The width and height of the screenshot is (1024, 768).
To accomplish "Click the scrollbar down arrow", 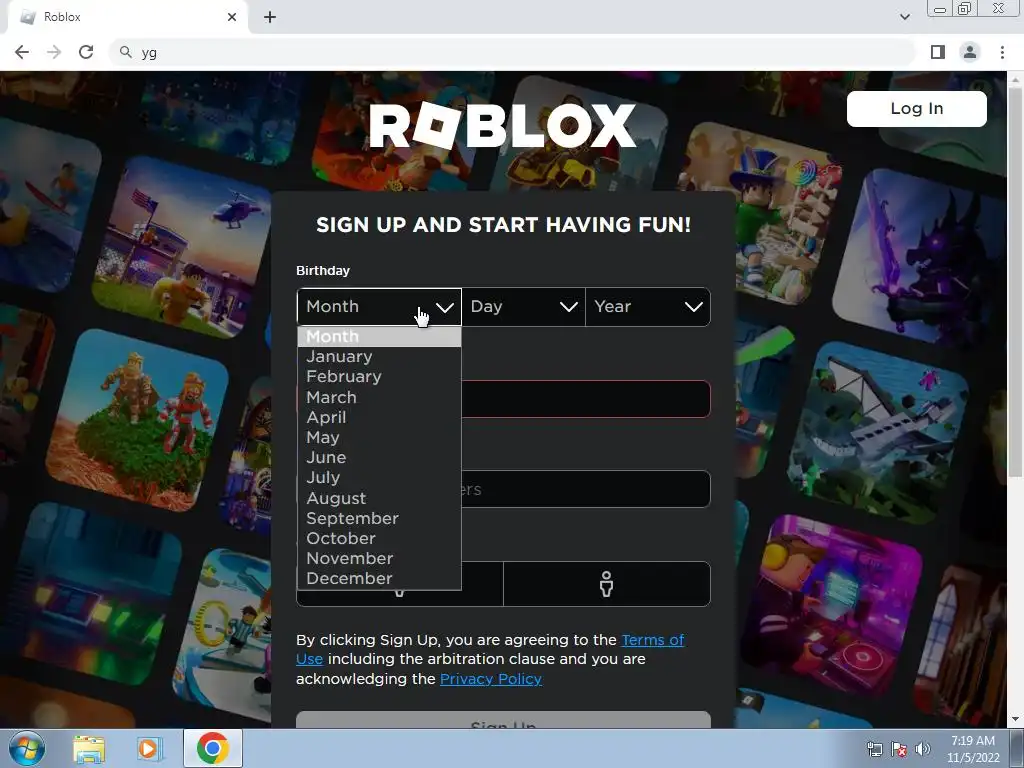I will [1015, 720].
